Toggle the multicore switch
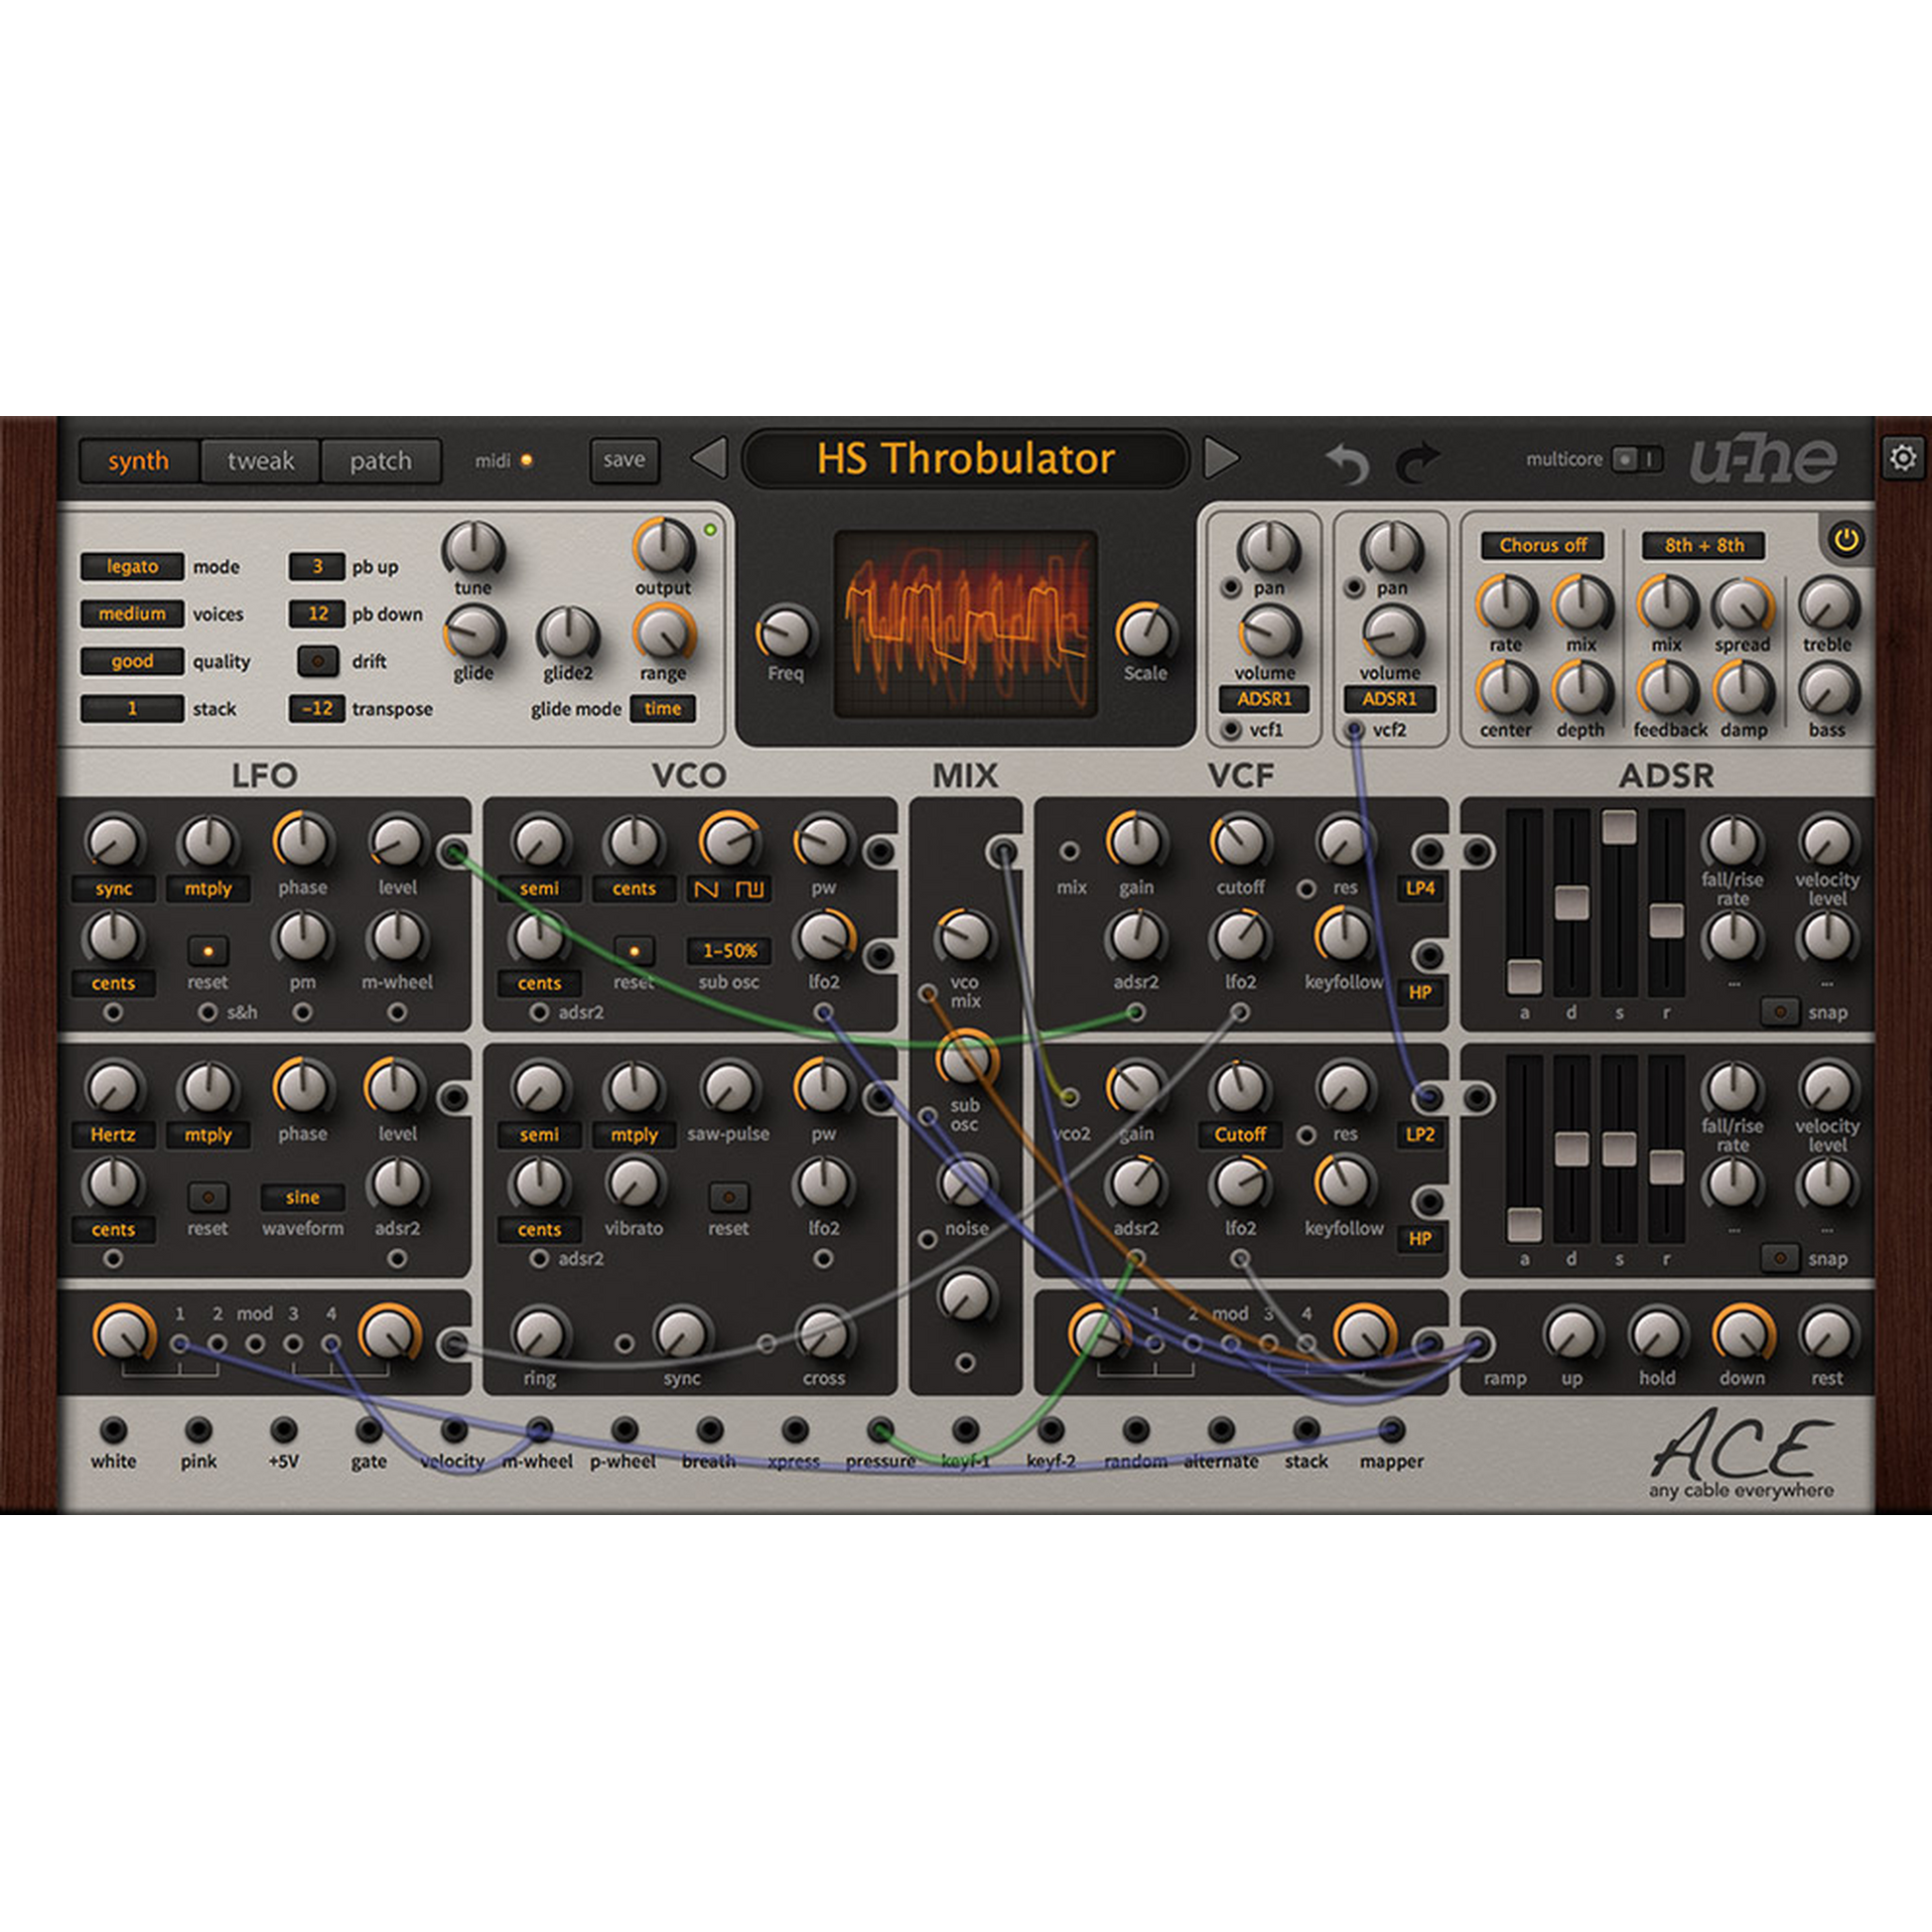Screen dimensions: 1932x1932 1637,459
